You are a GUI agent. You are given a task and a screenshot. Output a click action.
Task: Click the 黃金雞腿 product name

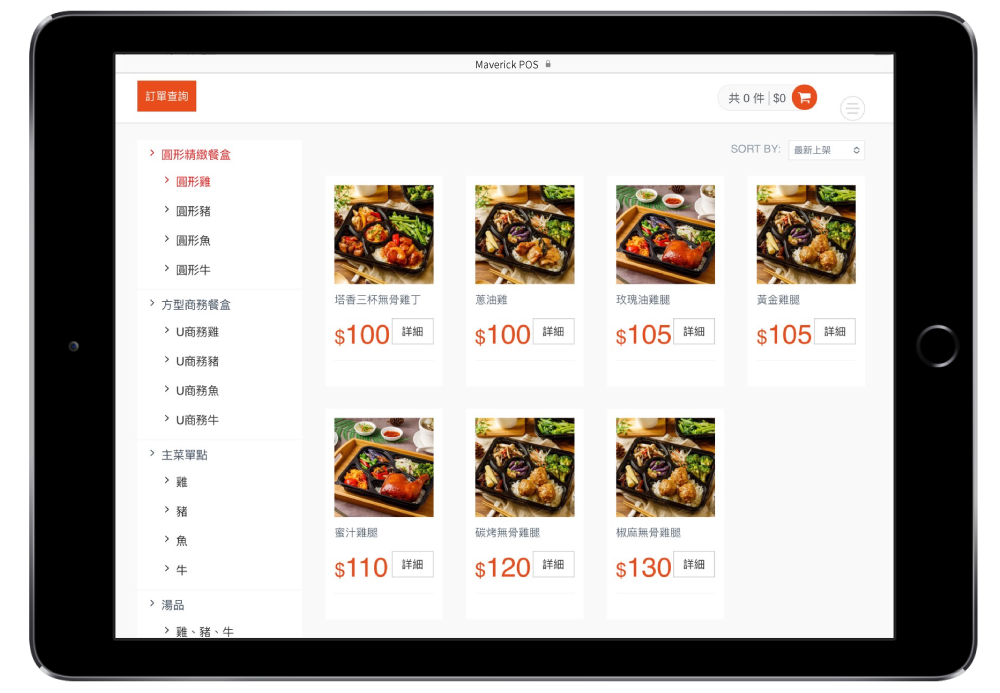point(778,300)
